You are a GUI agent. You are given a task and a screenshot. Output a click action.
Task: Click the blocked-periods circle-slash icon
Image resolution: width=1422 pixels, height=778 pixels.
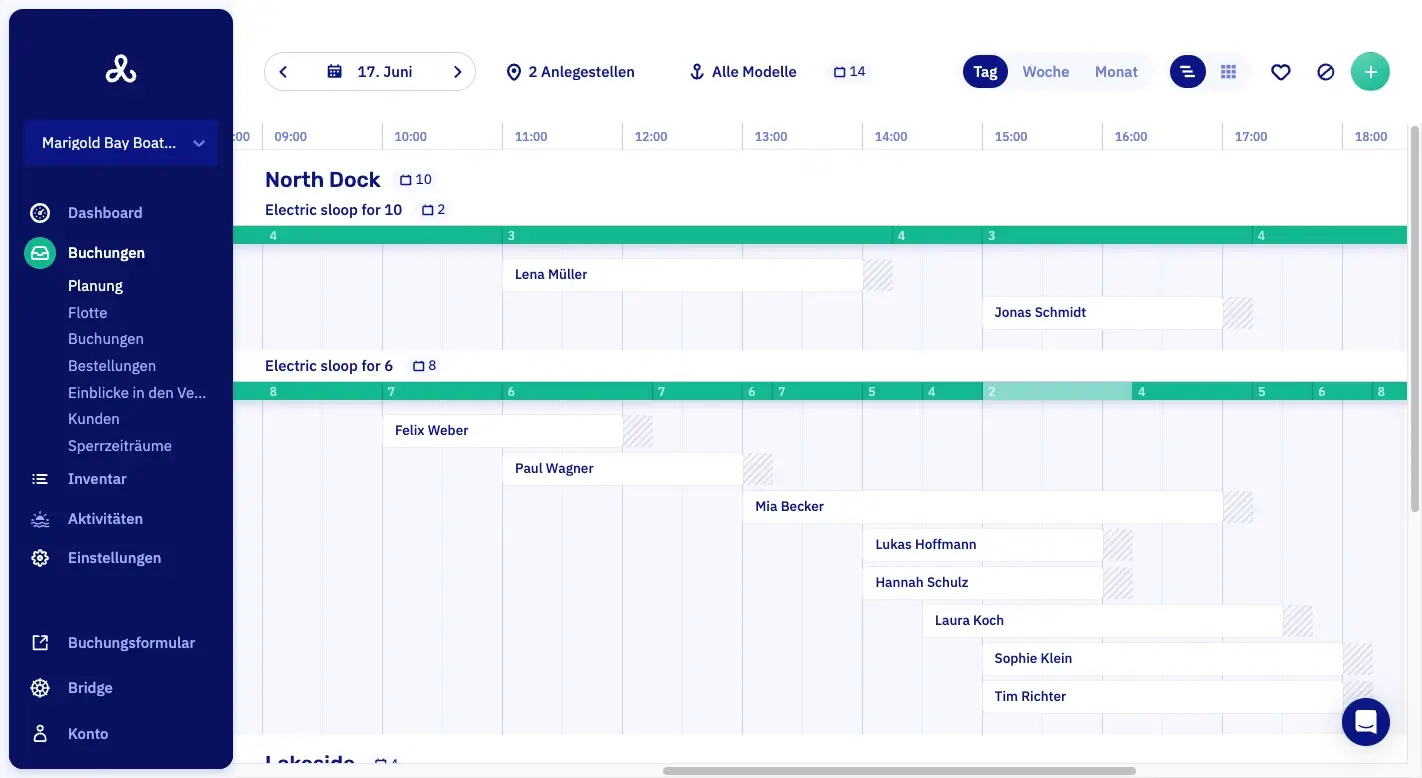click(x=1326, y=72)
